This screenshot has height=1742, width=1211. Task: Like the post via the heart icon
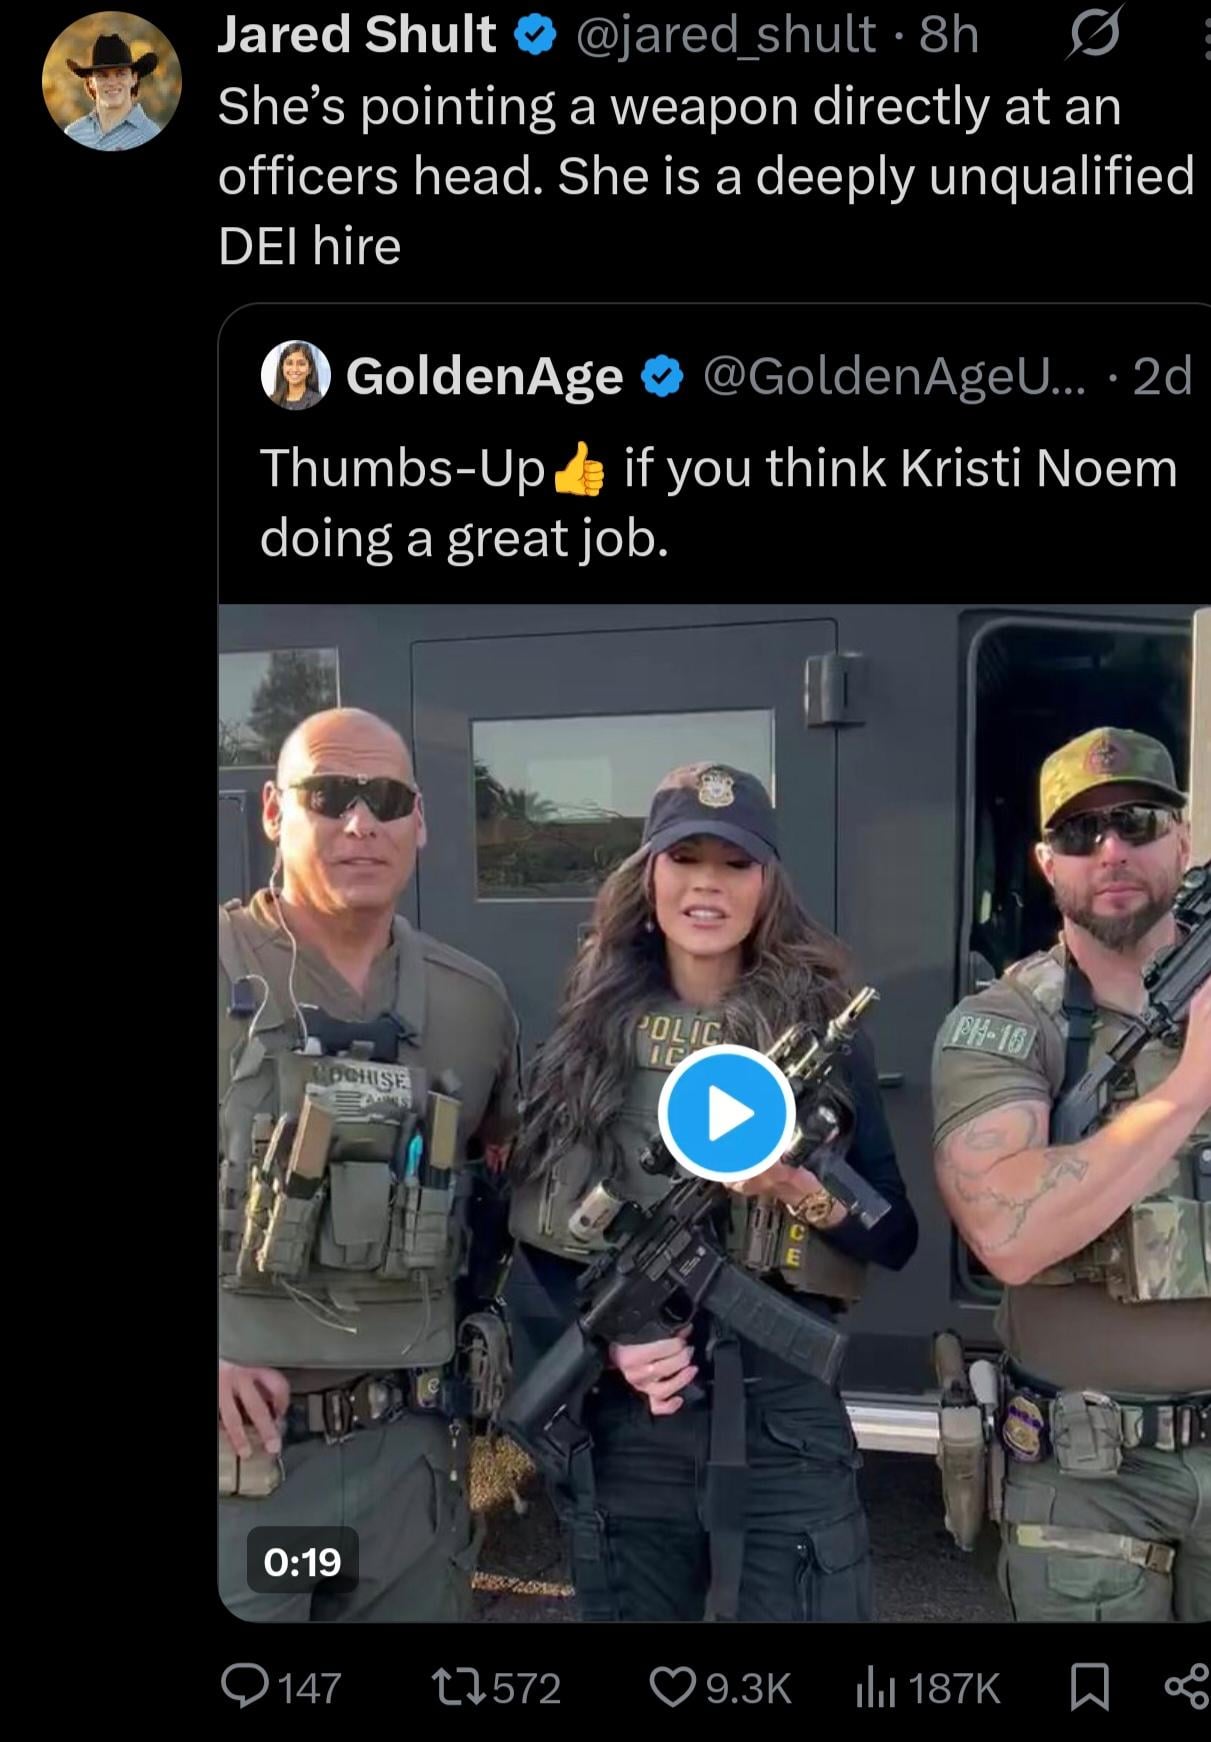coord(671,1688)
